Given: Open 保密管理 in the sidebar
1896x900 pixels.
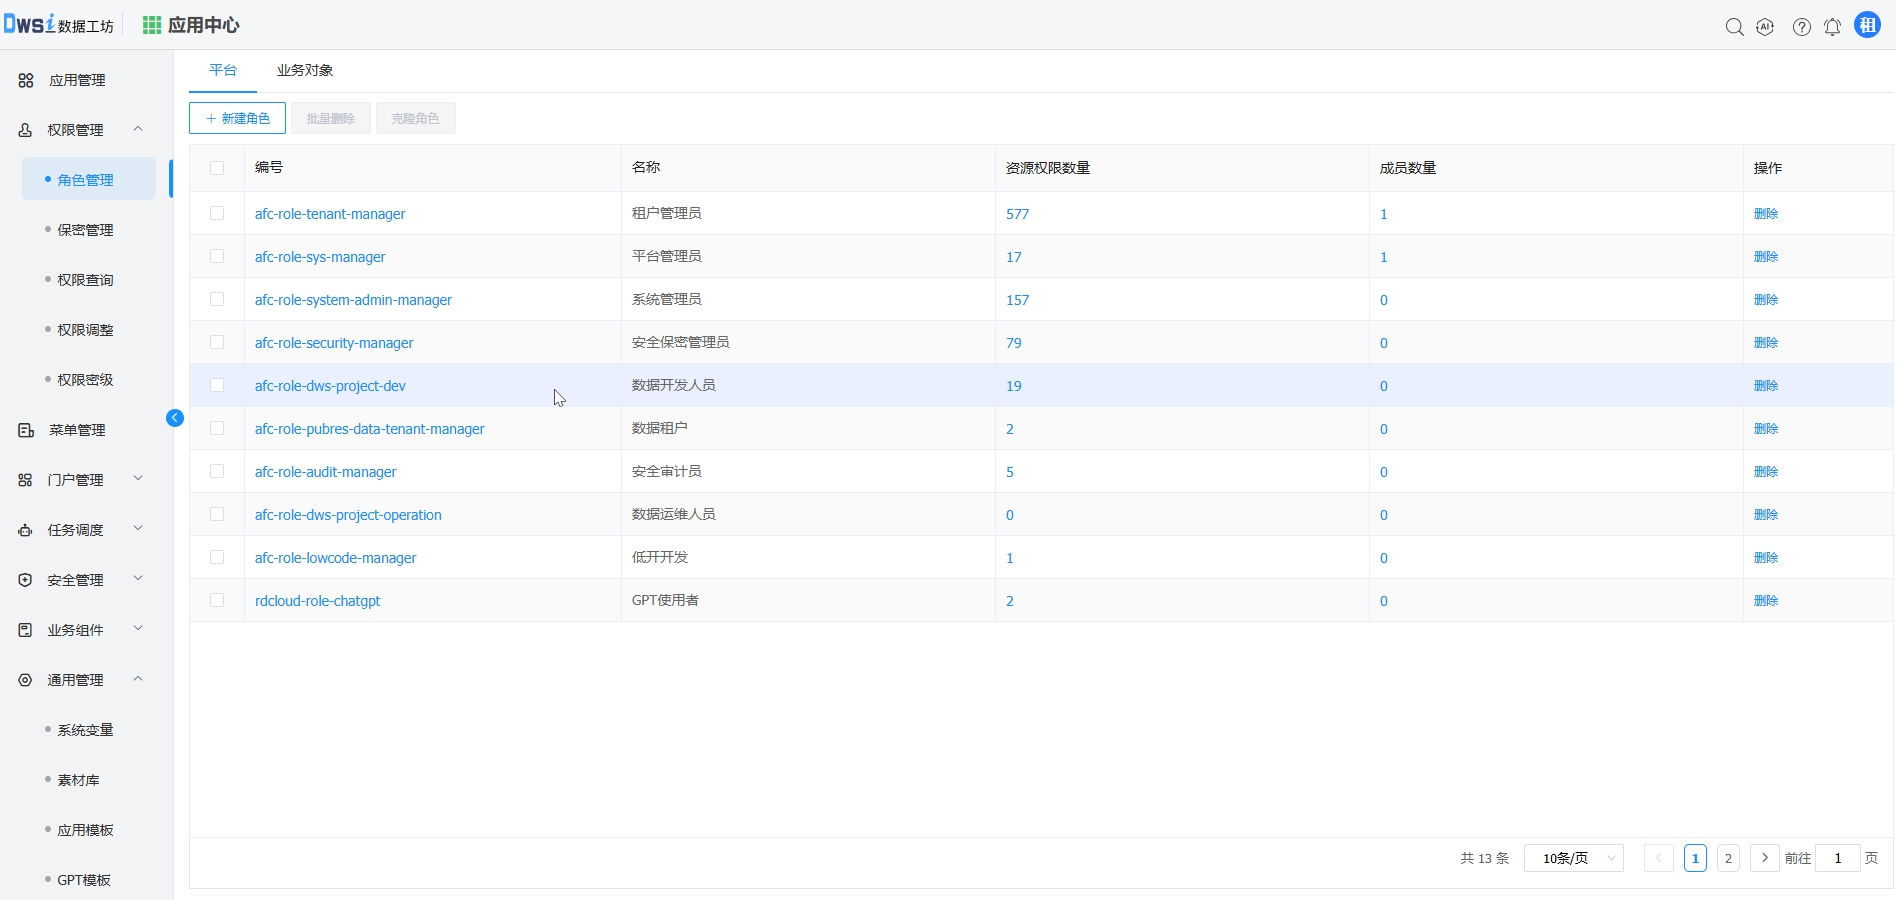Looking at the screenshot, I should pos(85,230).
